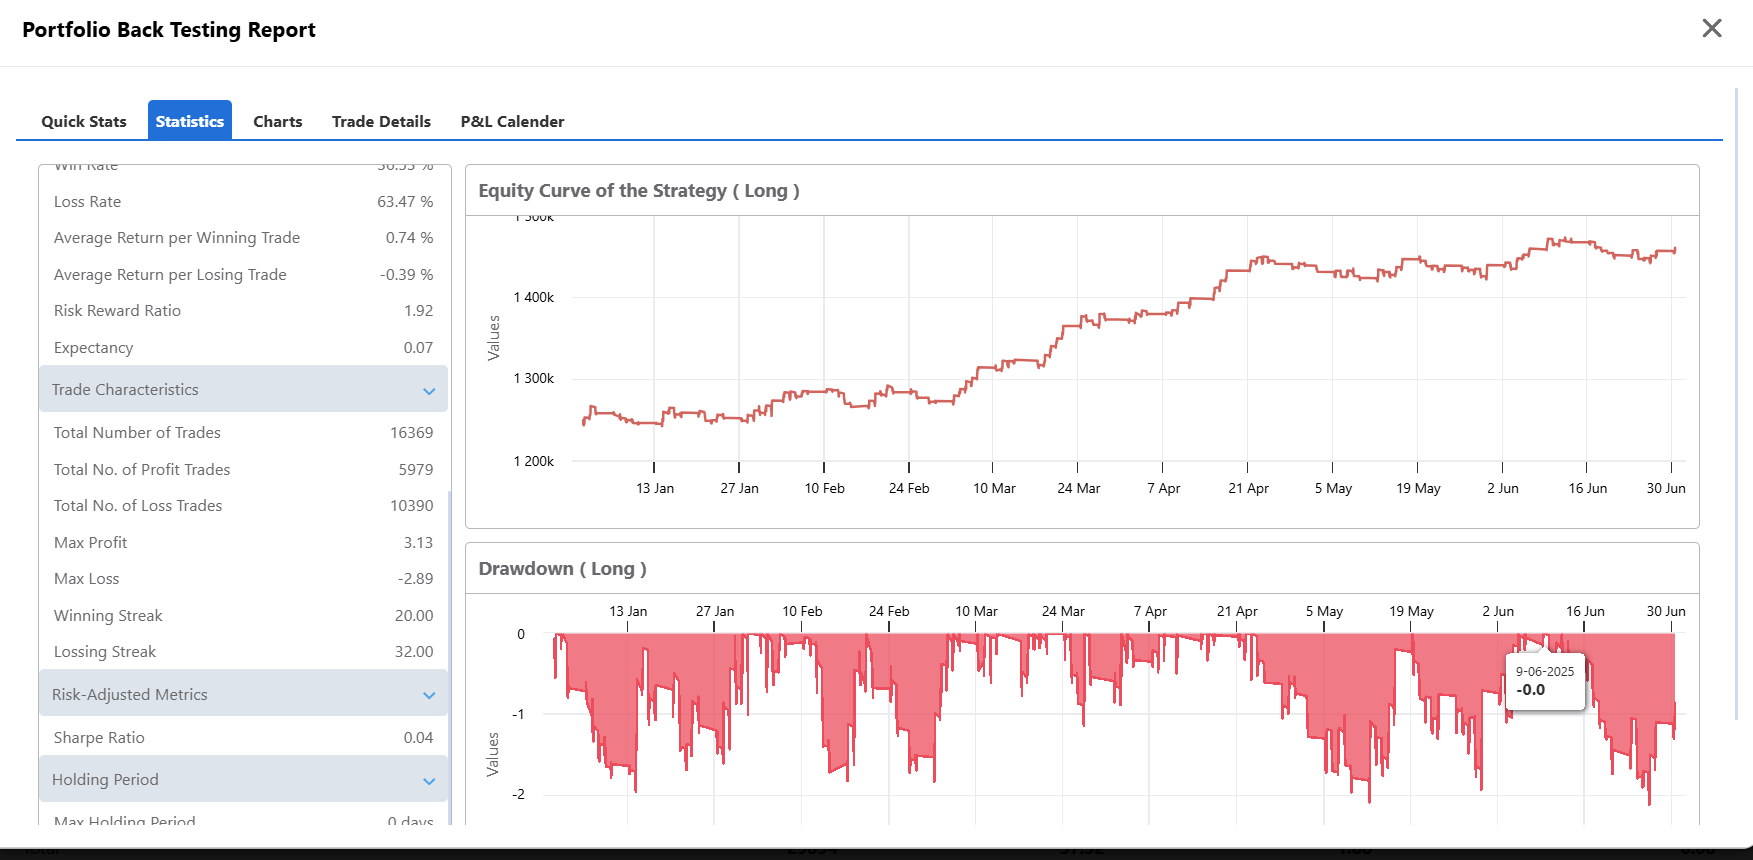Collapse the Risk-Adjusted Metrics chevron
The image size is (1753, 860).
(429, 695)
